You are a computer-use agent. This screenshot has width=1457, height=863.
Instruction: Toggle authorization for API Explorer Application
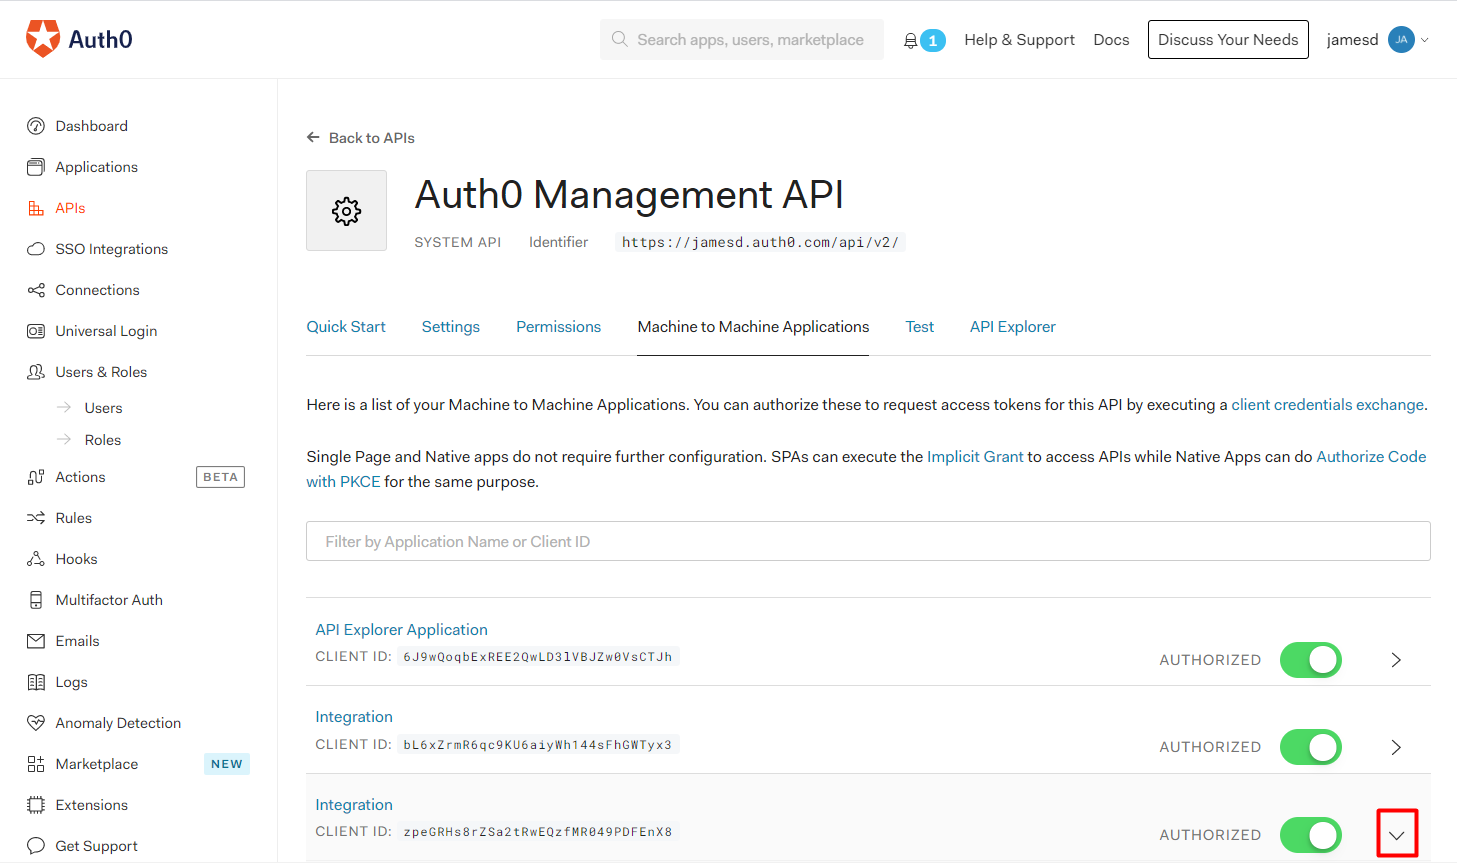pos(1310,660)
